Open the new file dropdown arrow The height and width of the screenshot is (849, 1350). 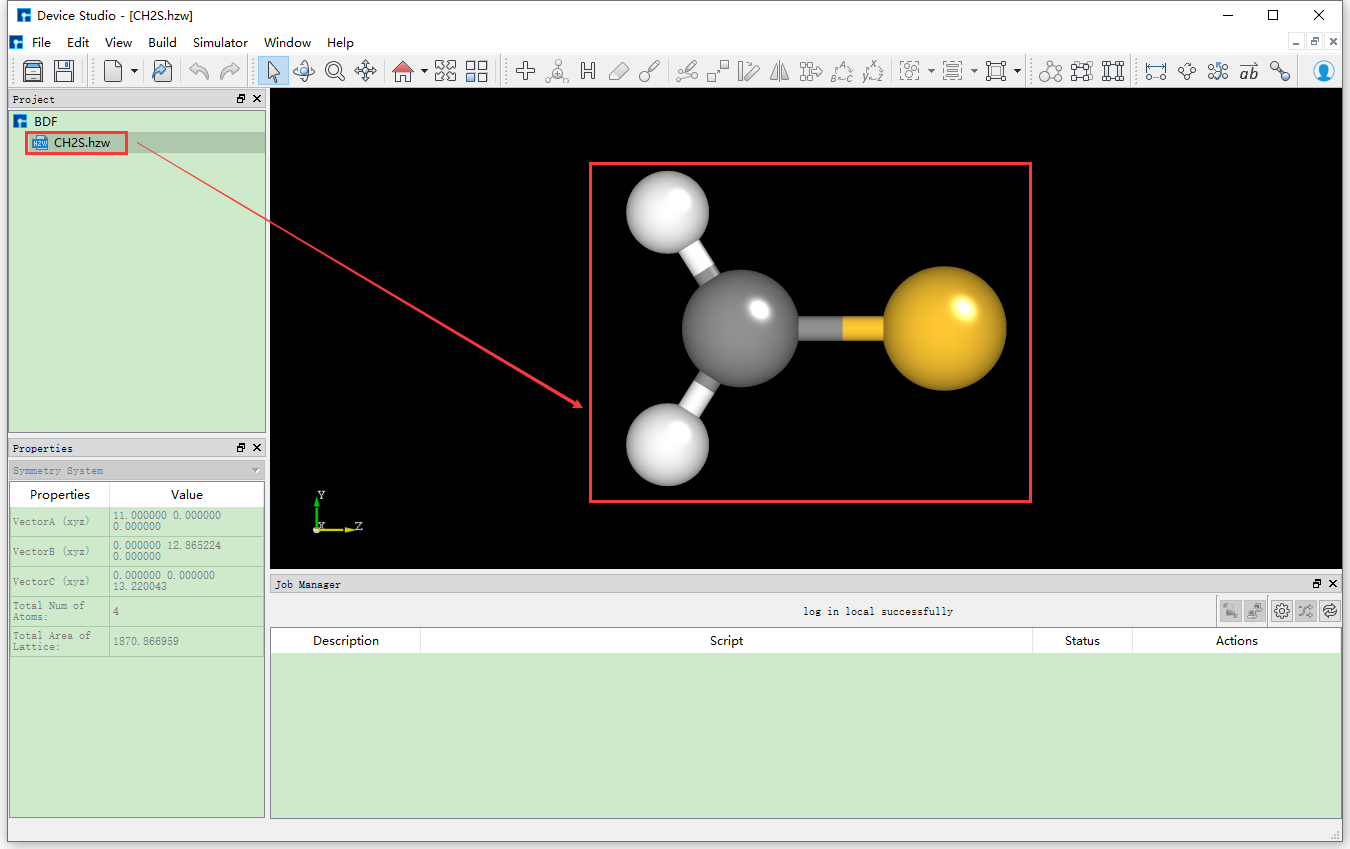(134, 71)
